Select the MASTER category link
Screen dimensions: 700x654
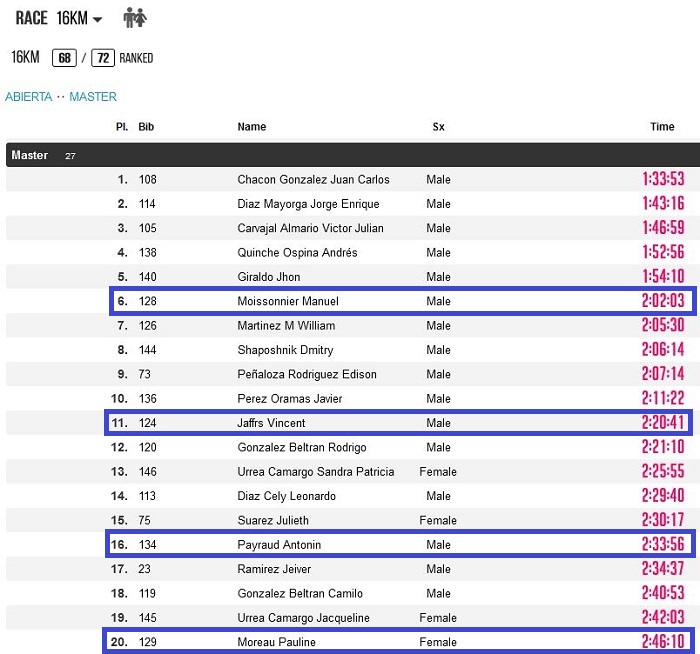pos(93,97)
